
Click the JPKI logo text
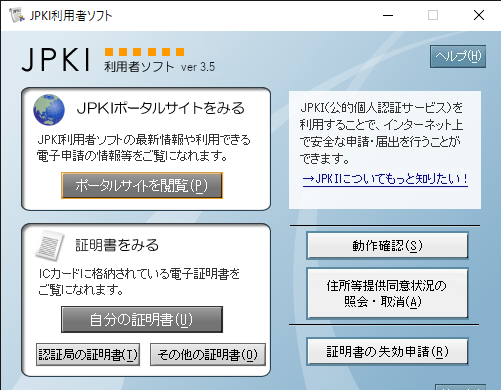tap(56, 60)
